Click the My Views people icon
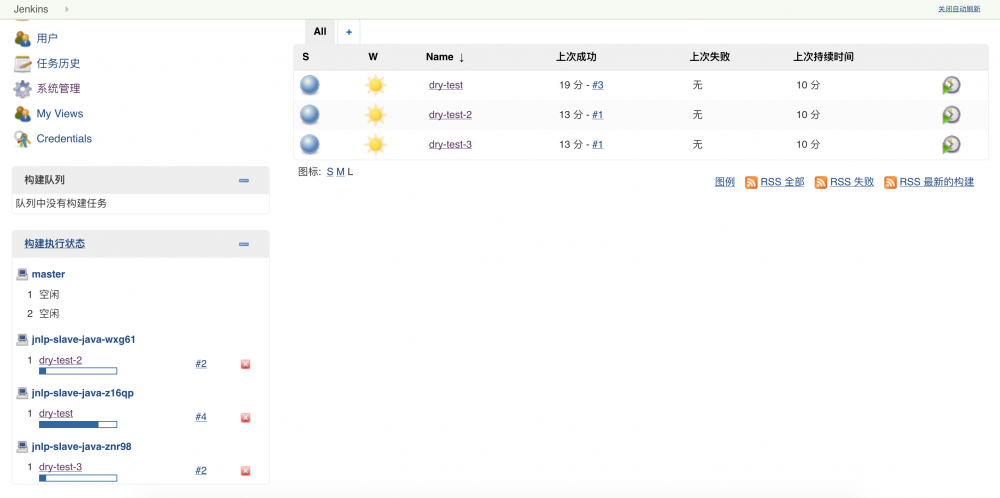 (22, 114)
